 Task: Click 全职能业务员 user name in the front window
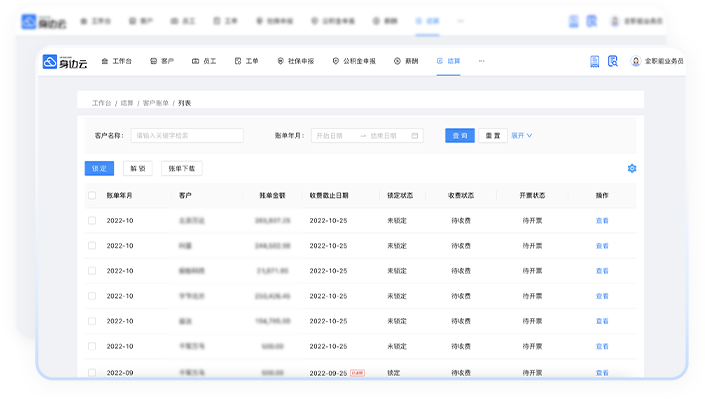(664, 61)
